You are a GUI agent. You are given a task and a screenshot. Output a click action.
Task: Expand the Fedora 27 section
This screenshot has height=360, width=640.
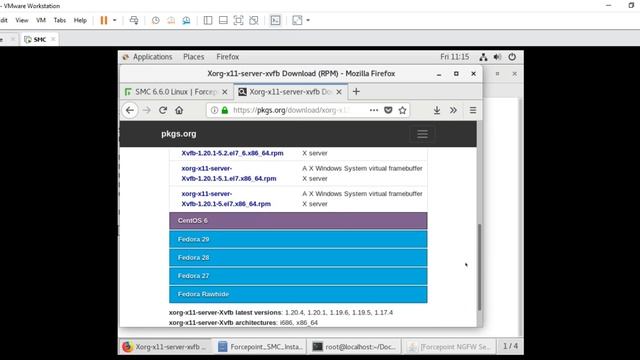[298, 276]
